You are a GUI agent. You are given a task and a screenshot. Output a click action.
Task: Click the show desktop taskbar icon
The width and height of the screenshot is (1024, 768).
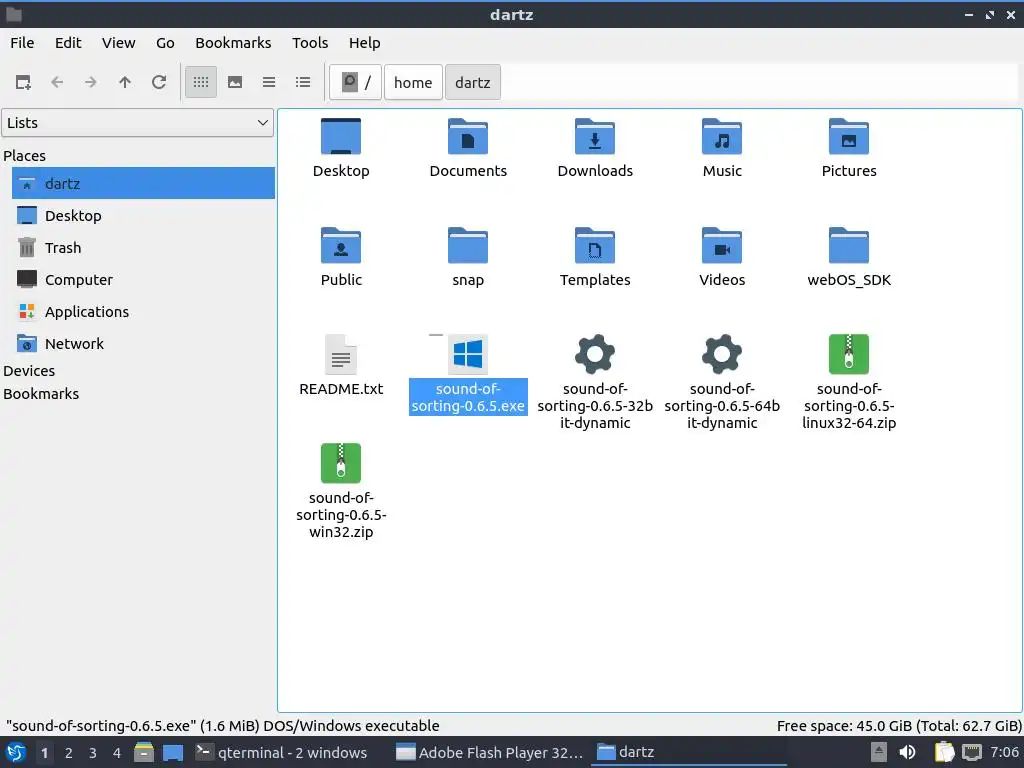173,752
